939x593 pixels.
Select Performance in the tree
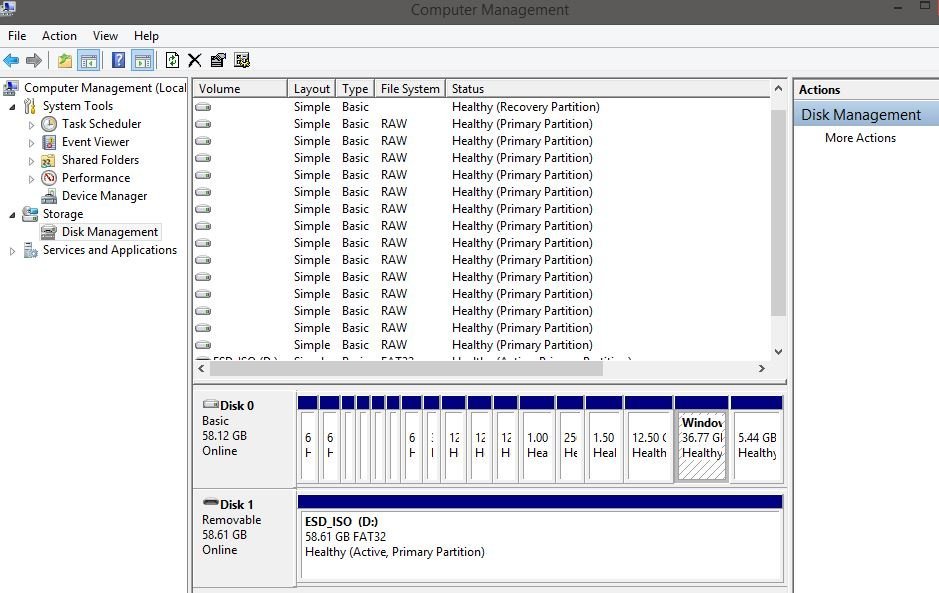(x=96, y=178)
